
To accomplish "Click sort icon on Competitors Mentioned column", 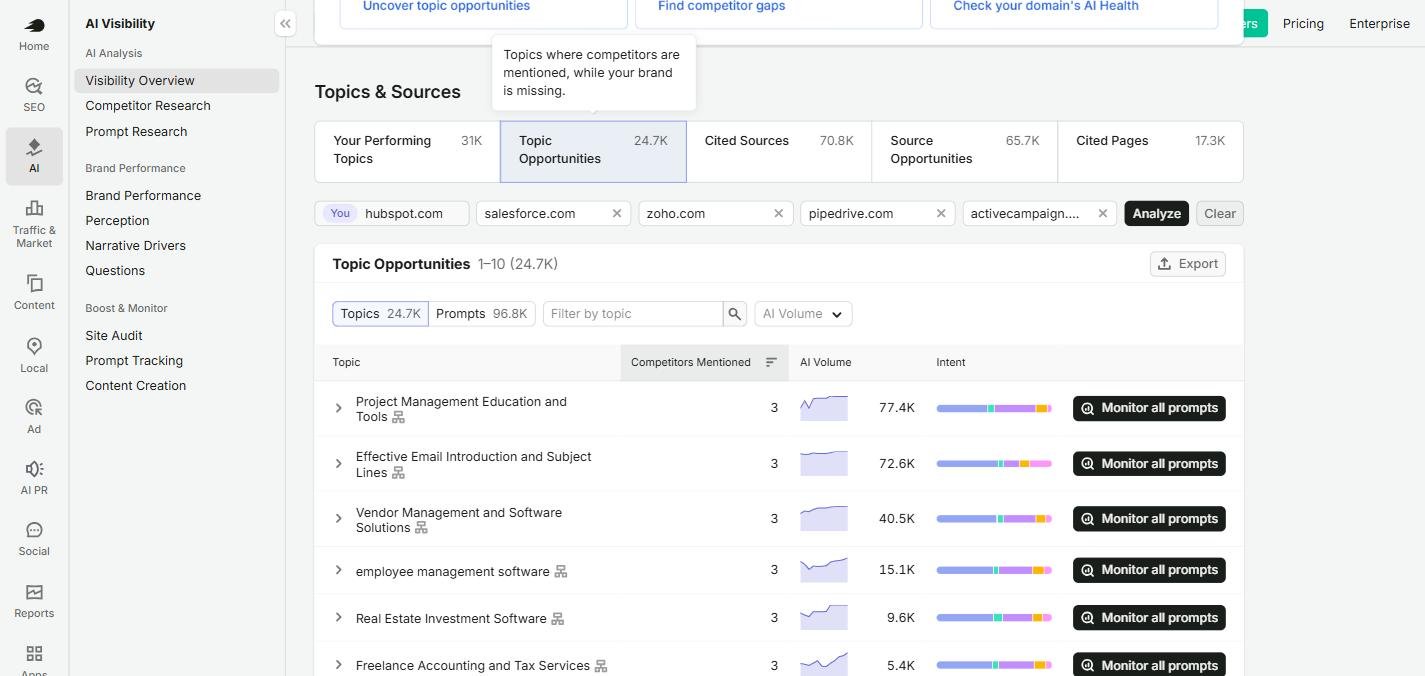I will pyautogui.click(x=771, y=362).
